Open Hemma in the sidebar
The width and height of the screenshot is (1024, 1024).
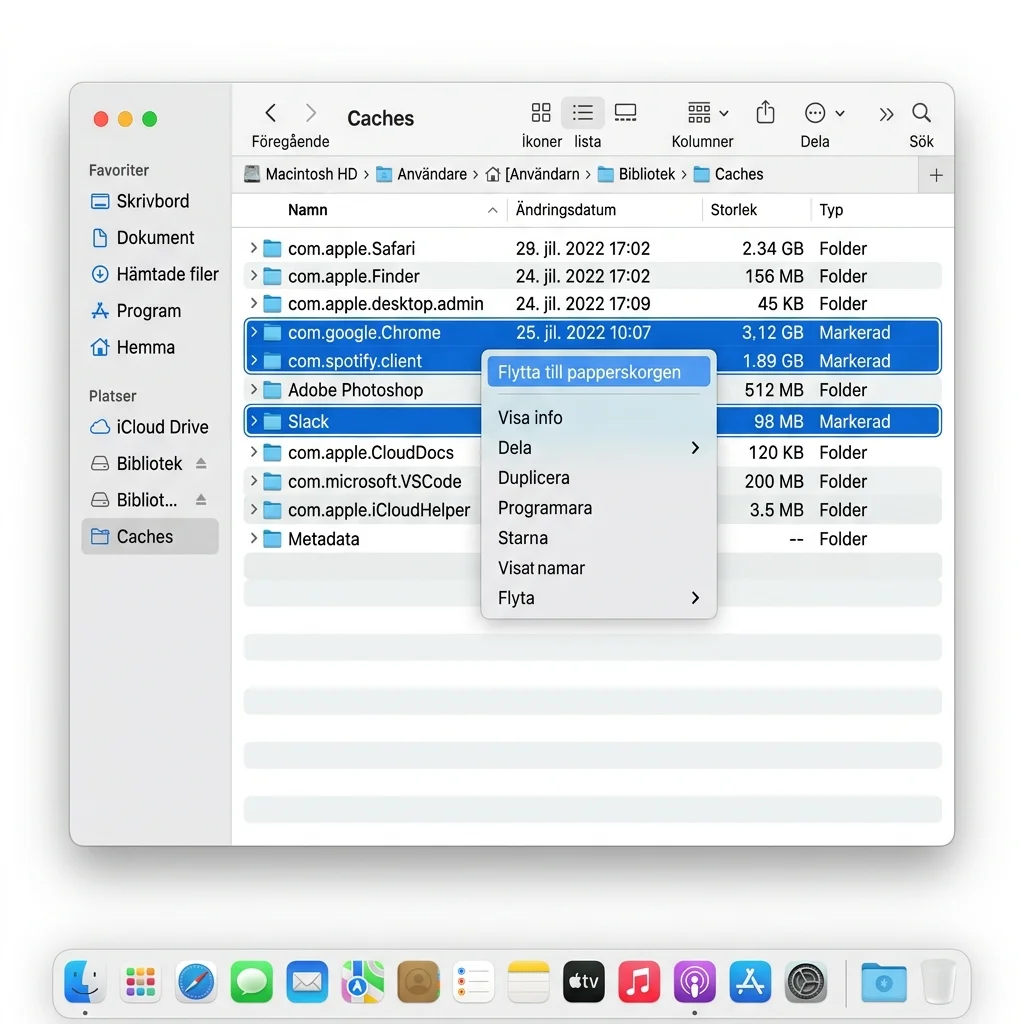click(152, 347)
